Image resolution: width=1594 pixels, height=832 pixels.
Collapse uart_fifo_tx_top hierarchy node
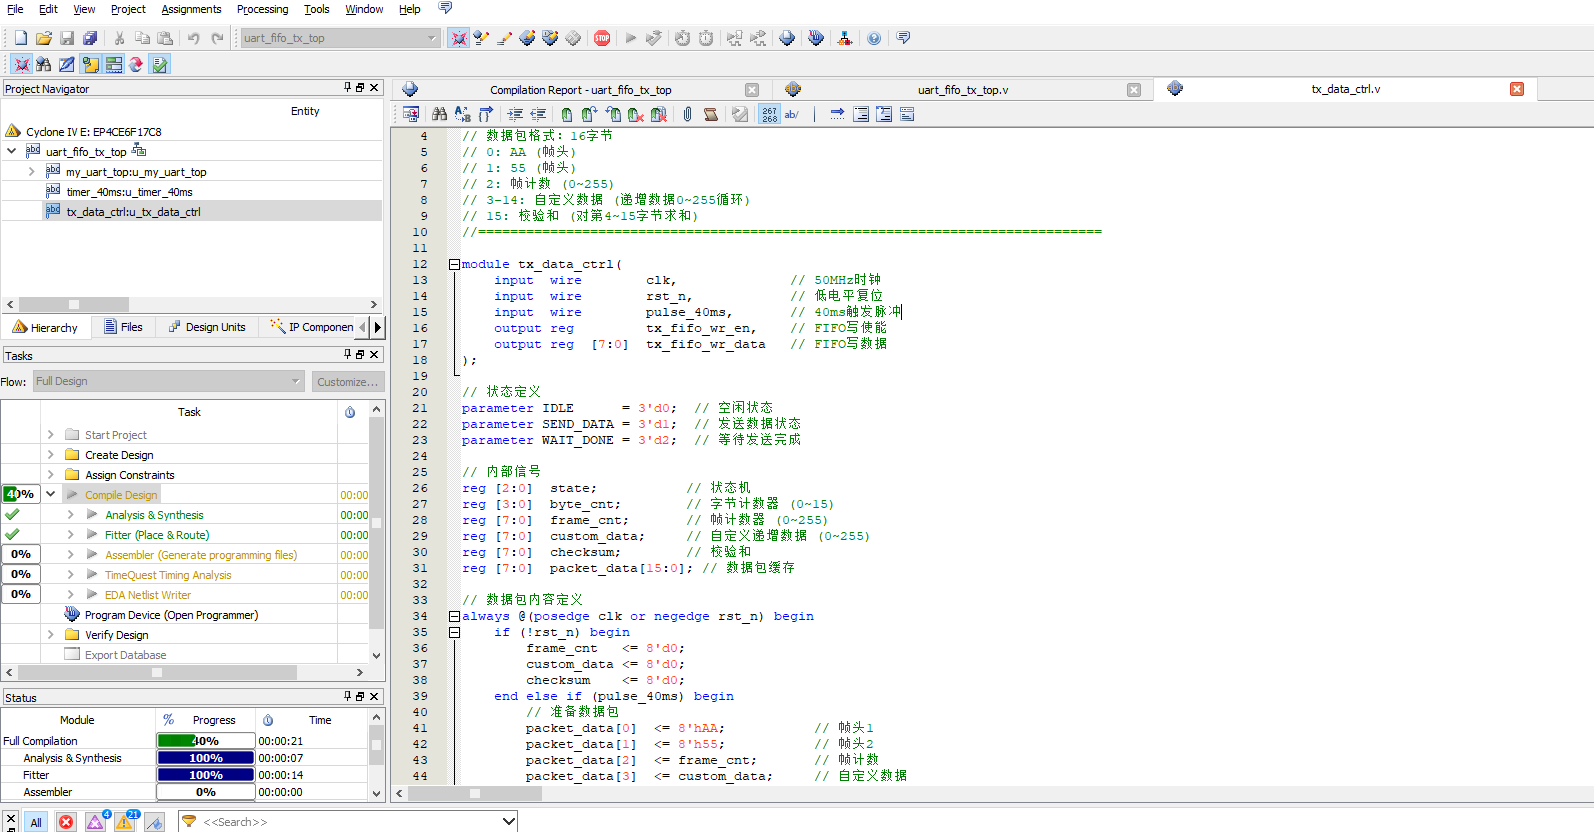click(11, 152)
